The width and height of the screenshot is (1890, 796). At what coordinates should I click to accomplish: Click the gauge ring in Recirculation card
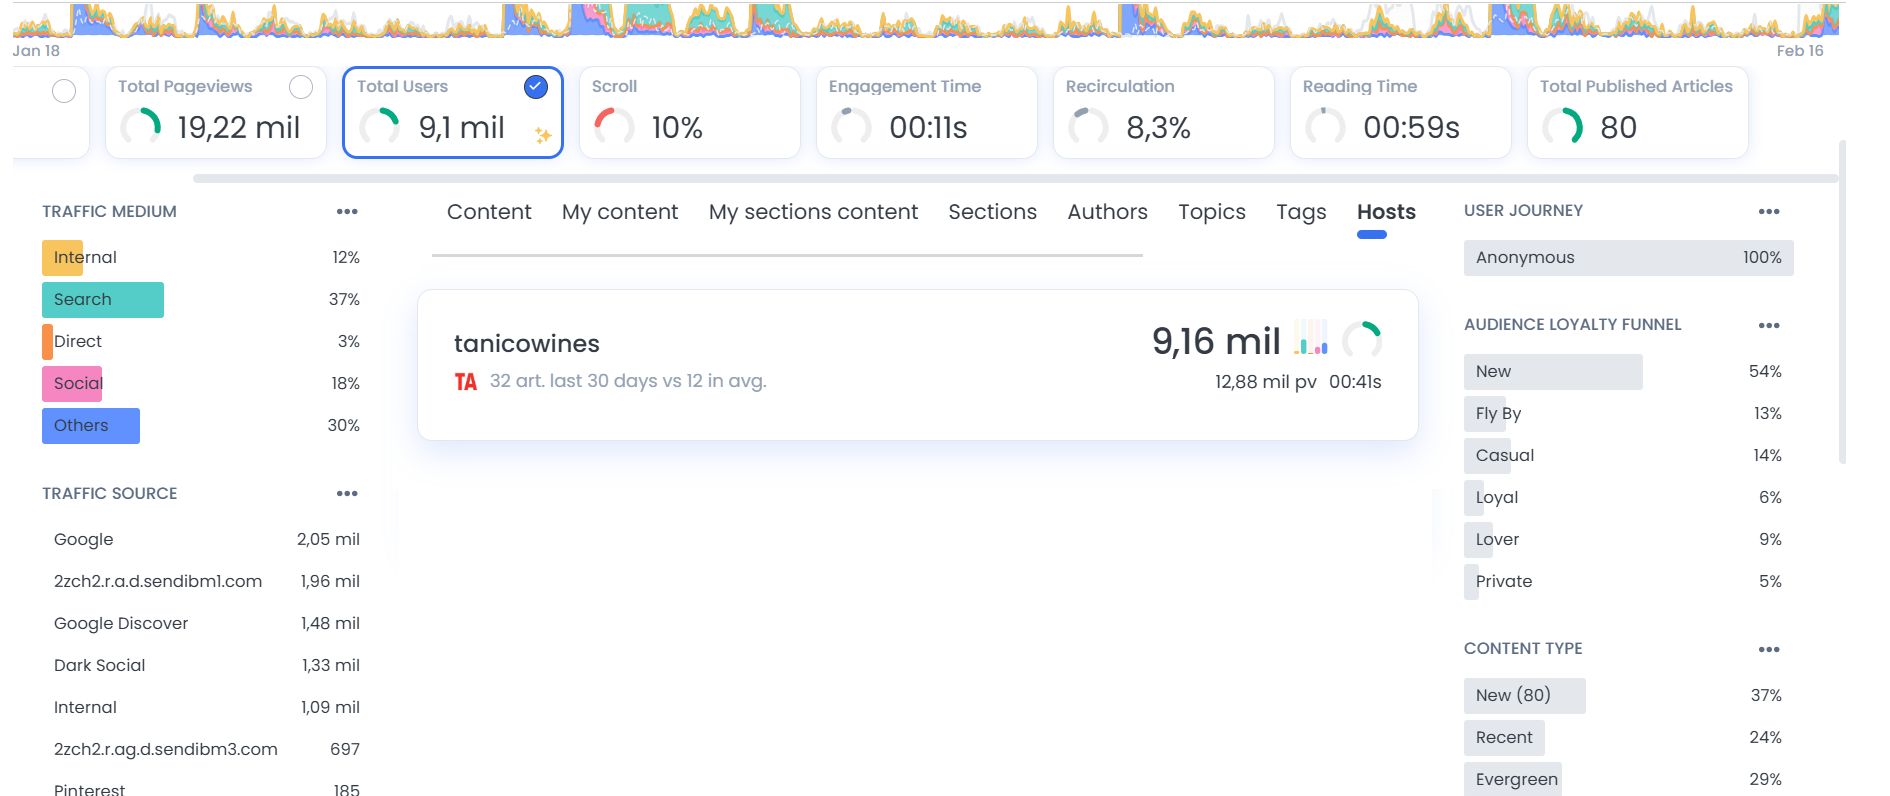[1089, 127]
